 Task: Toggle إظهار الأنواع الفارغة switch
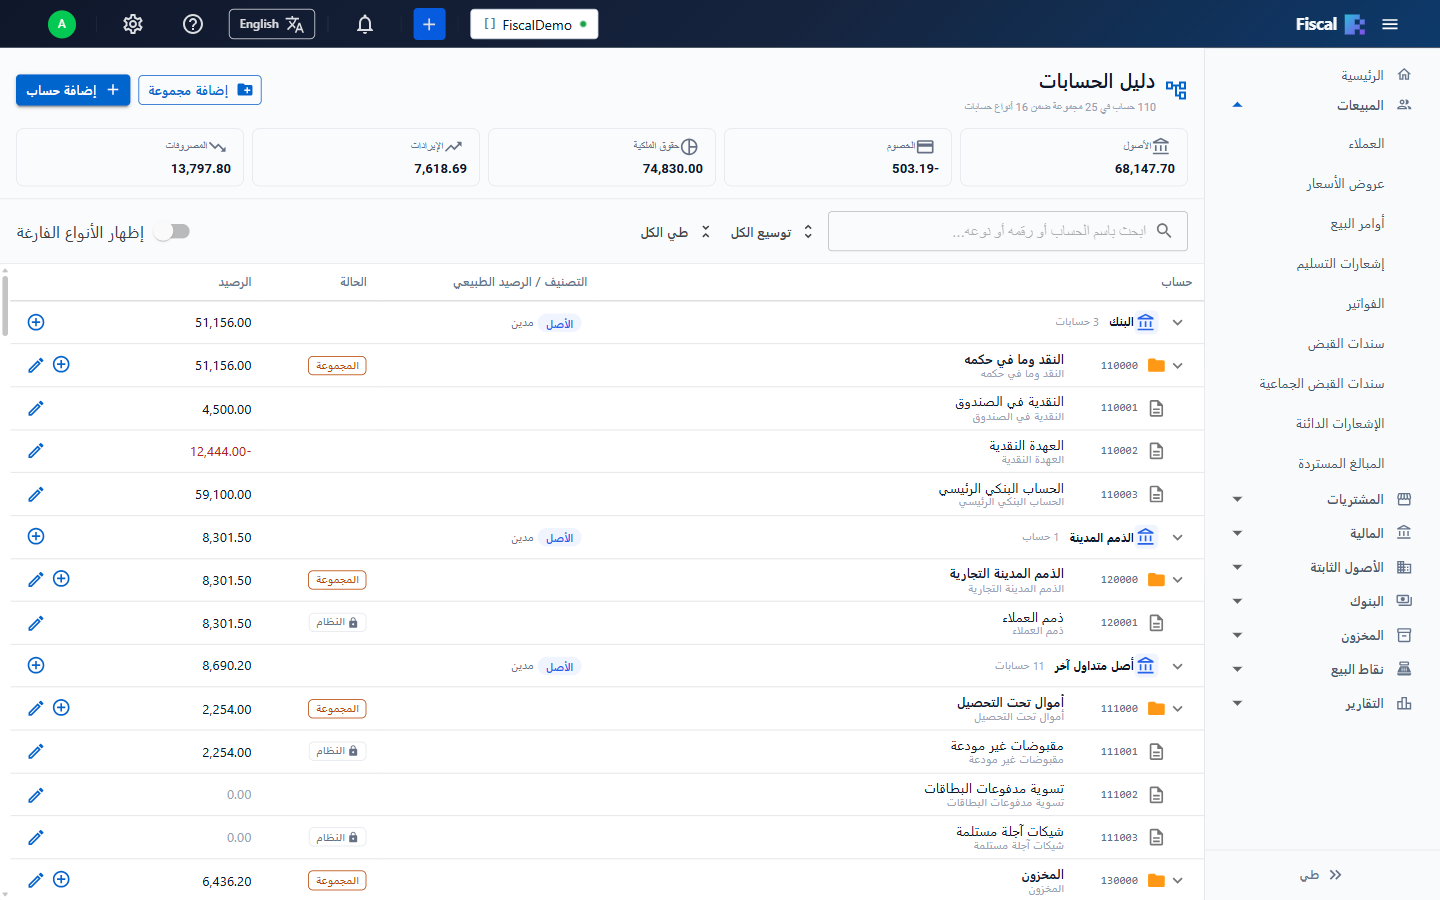[x=173, y=232]
